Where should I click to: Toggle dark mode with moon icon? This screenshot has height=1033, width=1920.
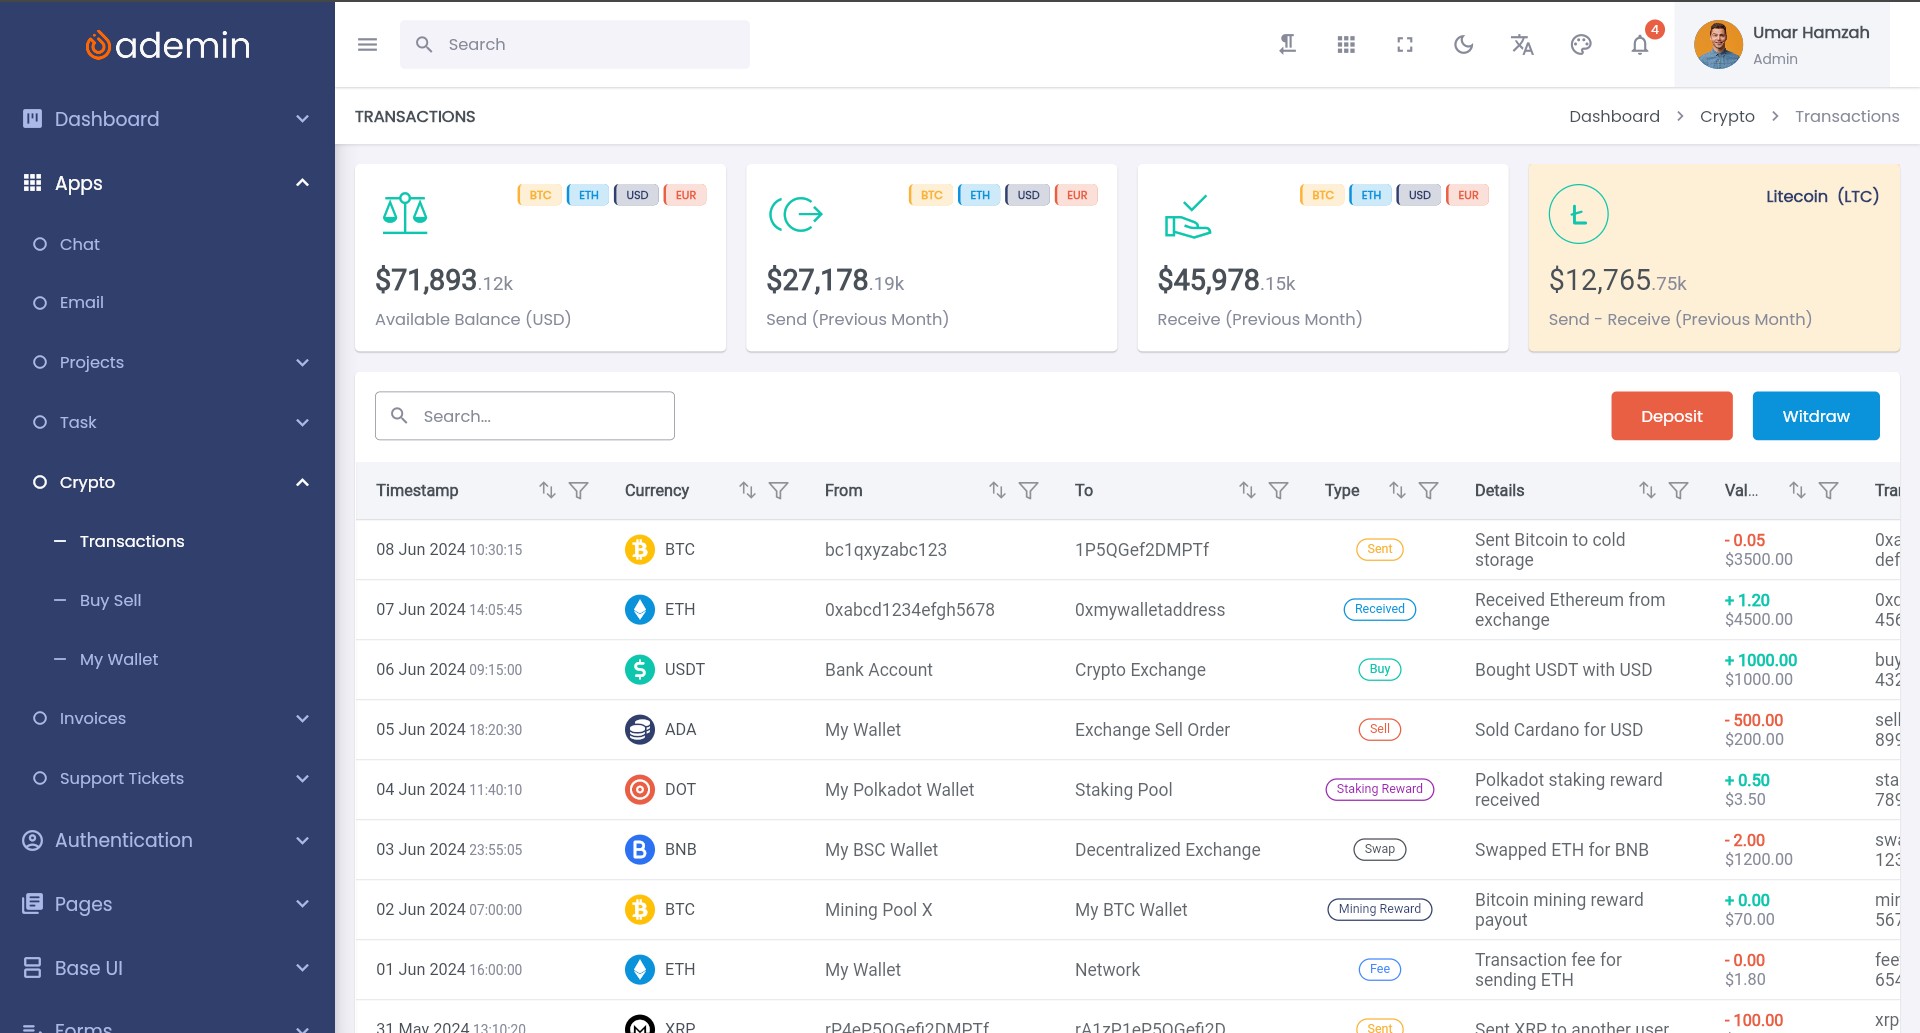click(1463, 45)
